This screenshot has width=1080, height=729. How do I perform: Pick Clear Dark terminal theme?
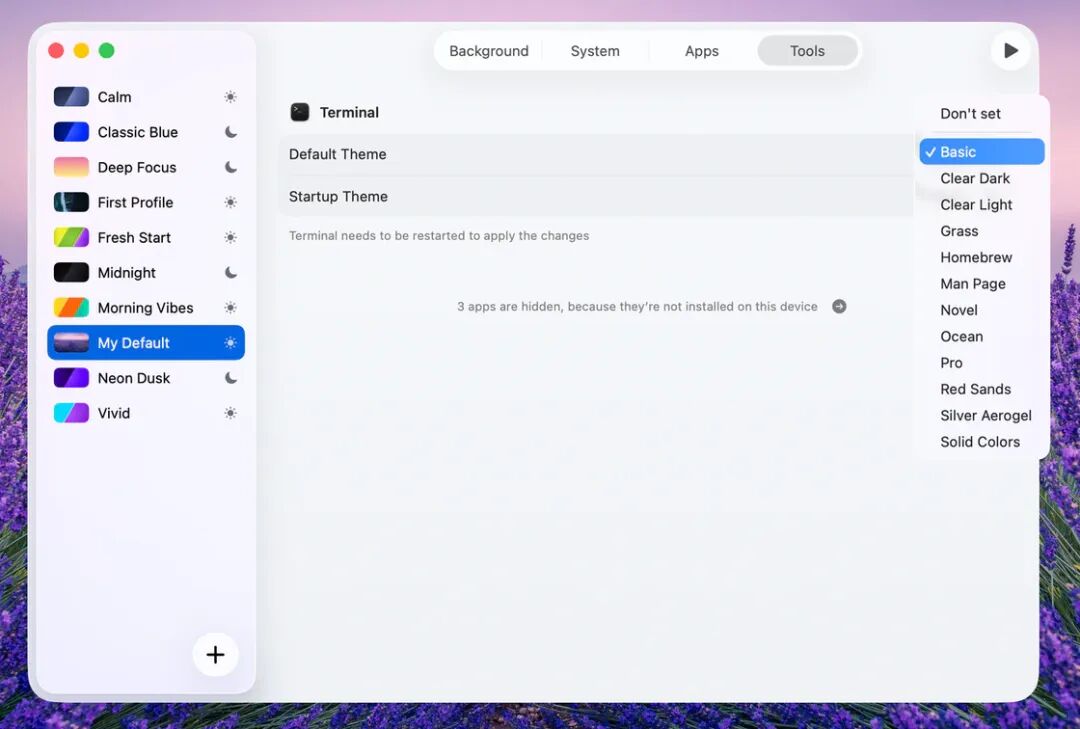pyautogui.click(x=982, y=178)
